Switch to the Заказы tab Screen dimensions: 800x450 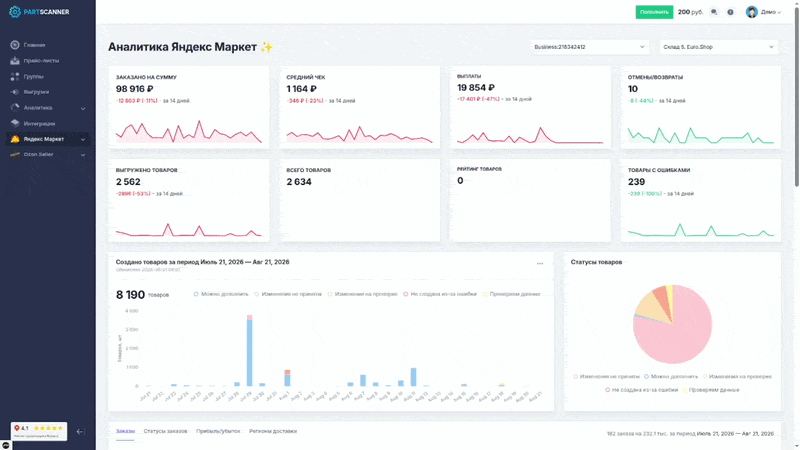(x=125, y=431)
